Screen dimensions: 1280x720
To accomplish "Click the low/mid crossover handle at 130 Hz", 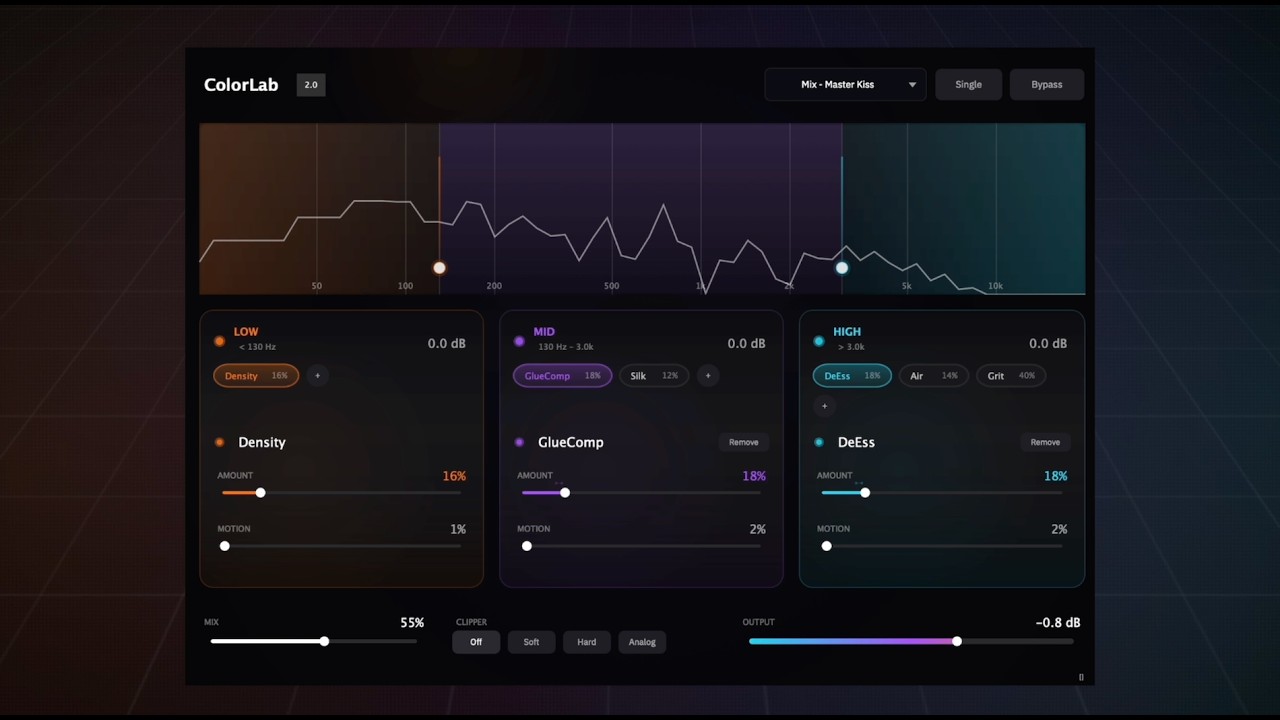I will pyautogui.click(x=439, y=268).
